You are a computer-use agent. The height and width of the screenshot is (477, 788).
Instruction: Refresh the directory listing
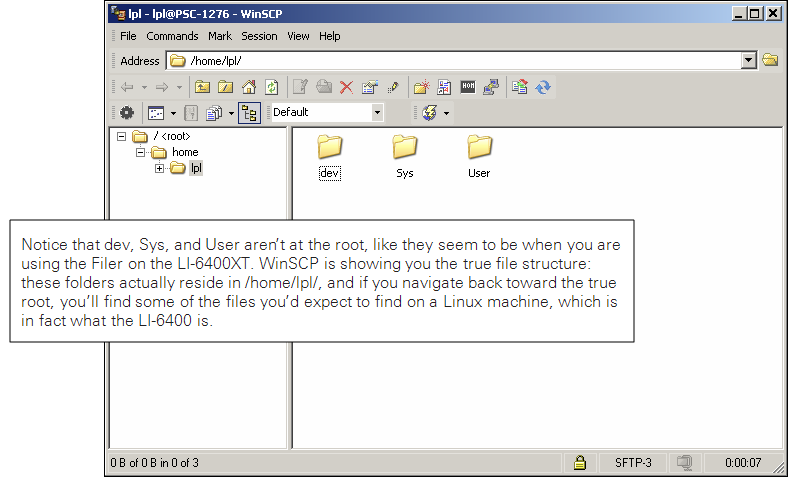coord(272,87)
